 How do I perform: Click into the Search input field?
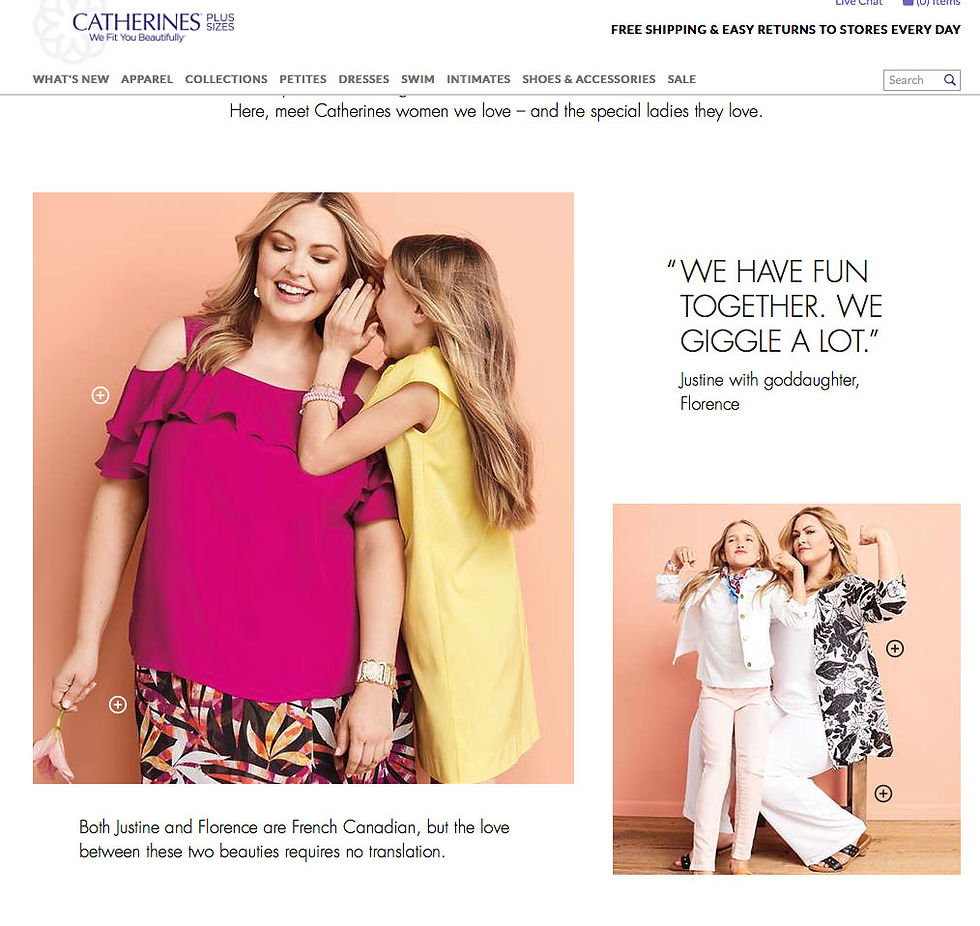coord(913,80)
